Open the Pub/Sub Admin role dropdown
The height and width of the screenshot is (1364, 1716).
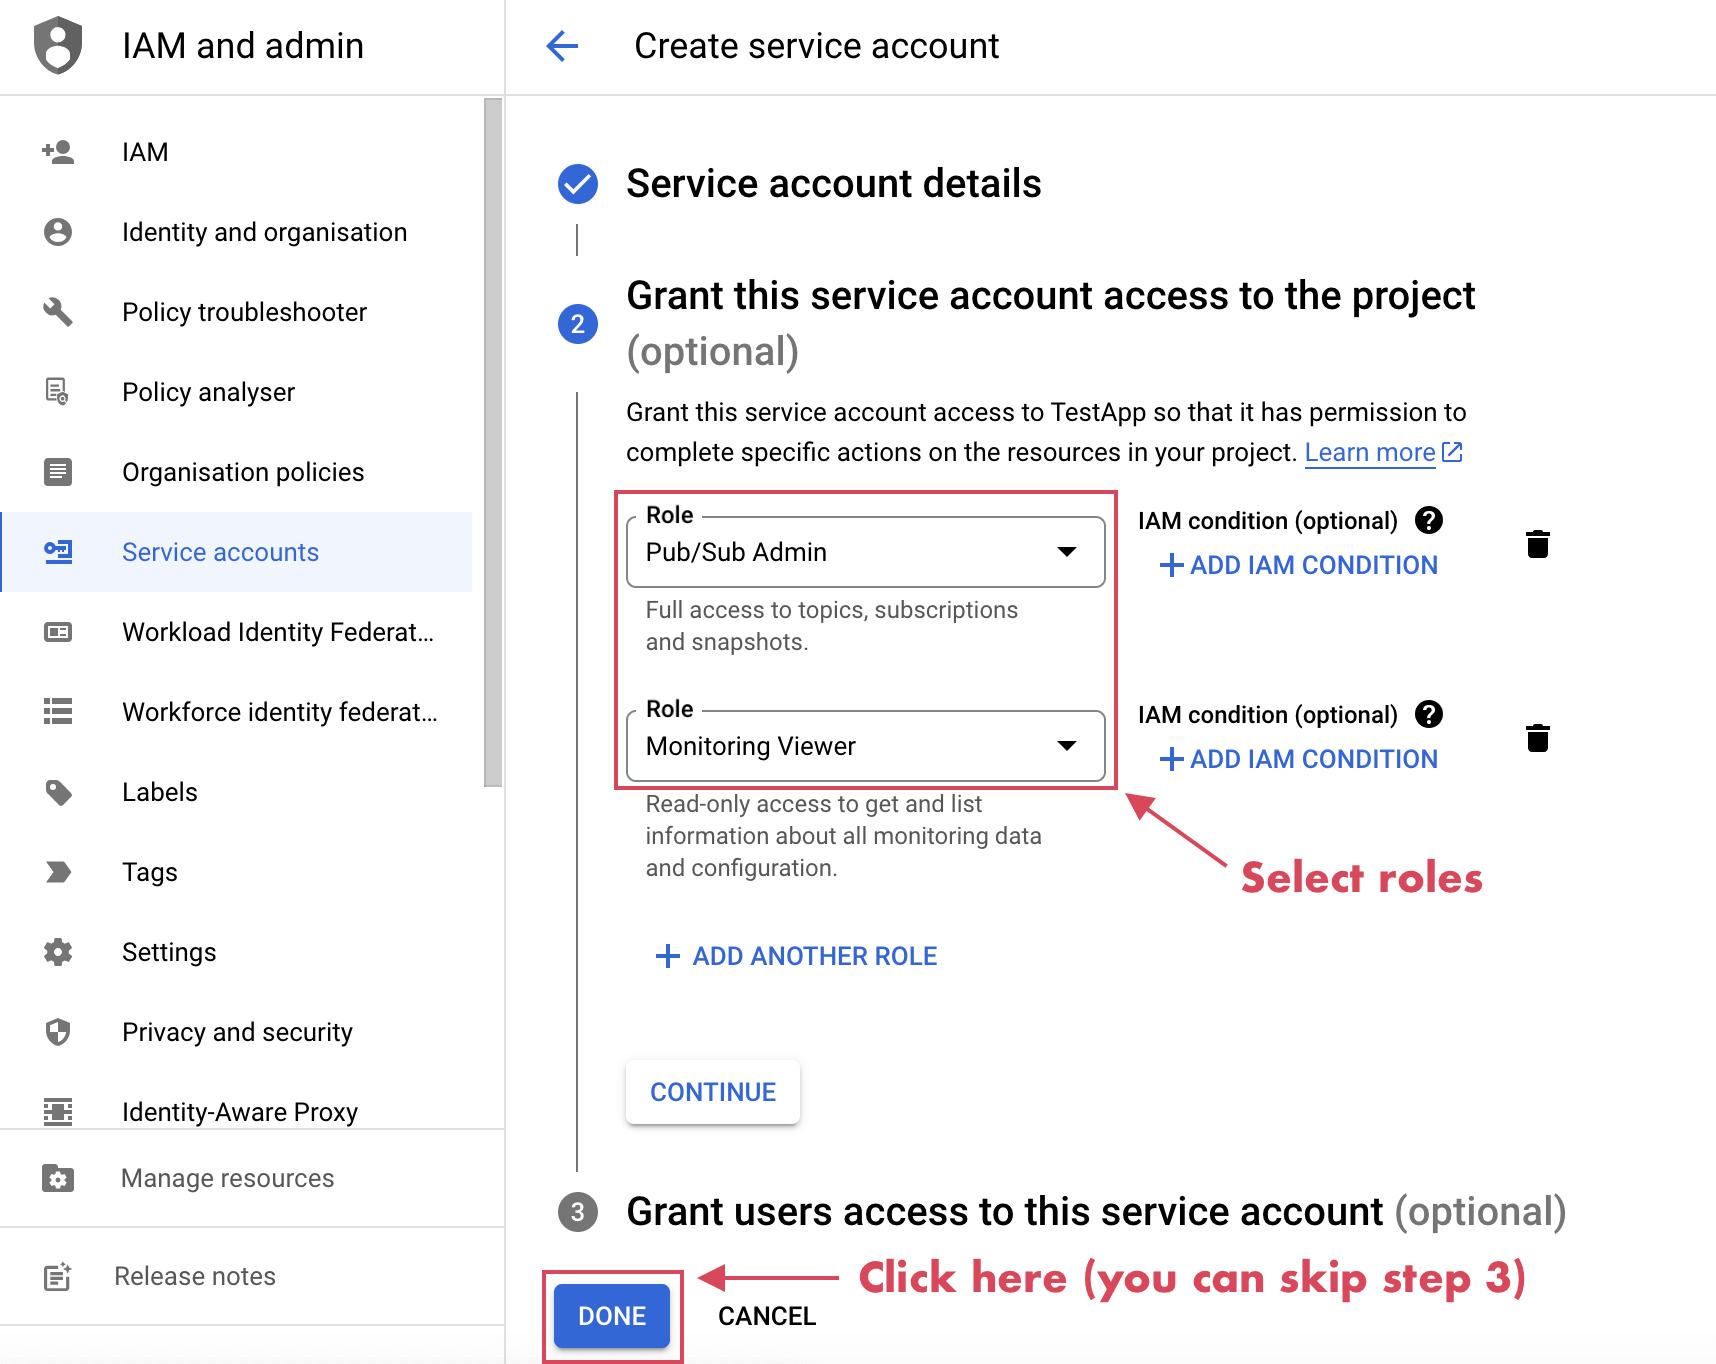click(865, 552)
